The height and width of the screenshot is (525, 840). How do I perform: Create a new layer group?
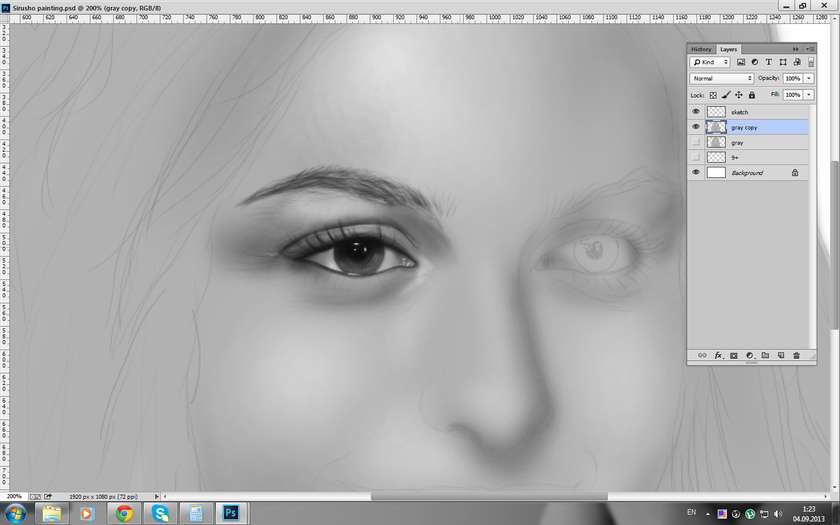(765, 355)
